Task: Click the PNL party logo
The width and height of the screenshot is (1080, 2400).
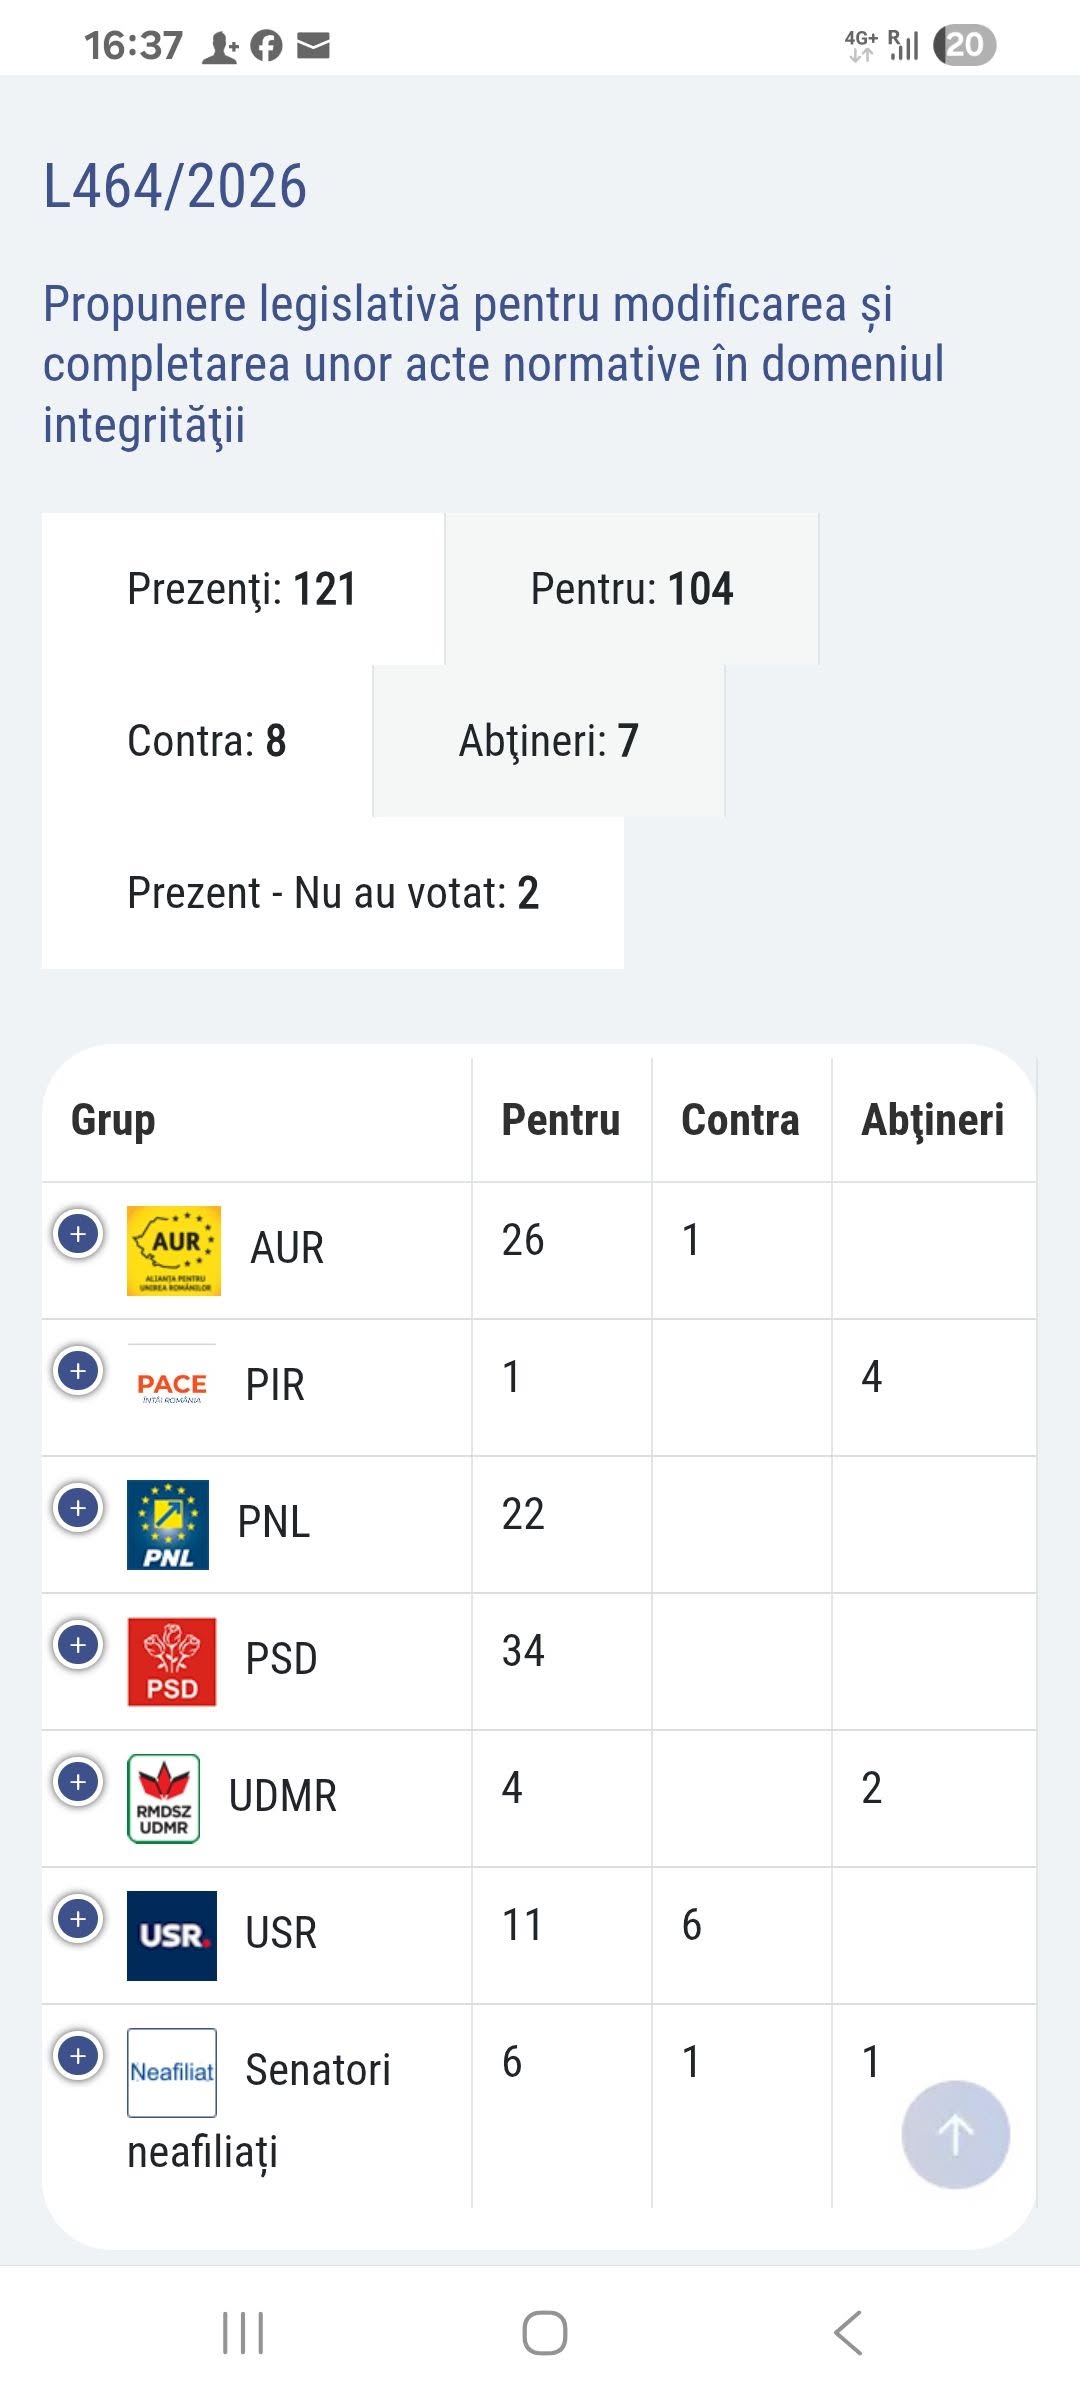Action: (x=168, y=1524)
